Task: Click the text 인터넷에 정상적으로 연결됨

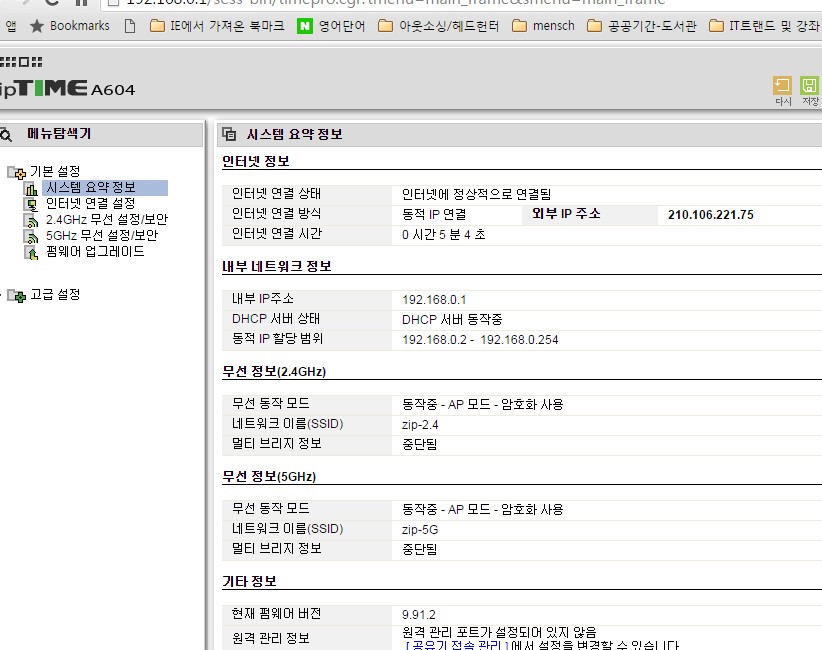Action: (x=477, y=194)
